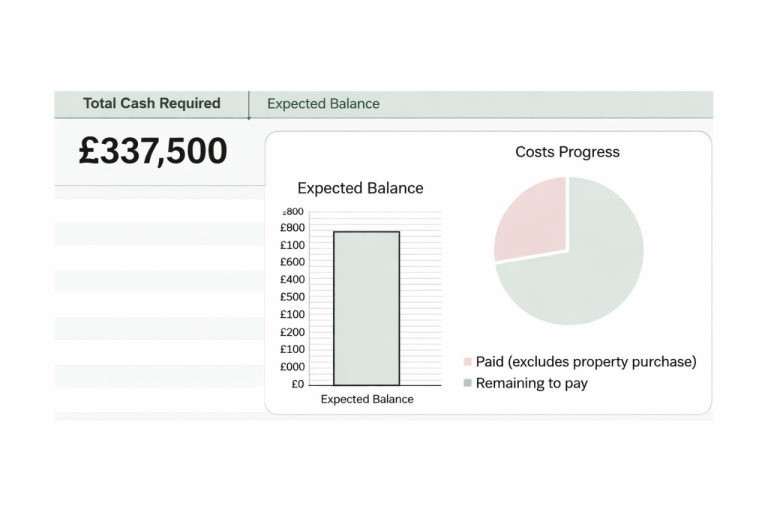768x512 pixels.
Task: Select the Expected Balance column header cell
Action: coord(323,104)
